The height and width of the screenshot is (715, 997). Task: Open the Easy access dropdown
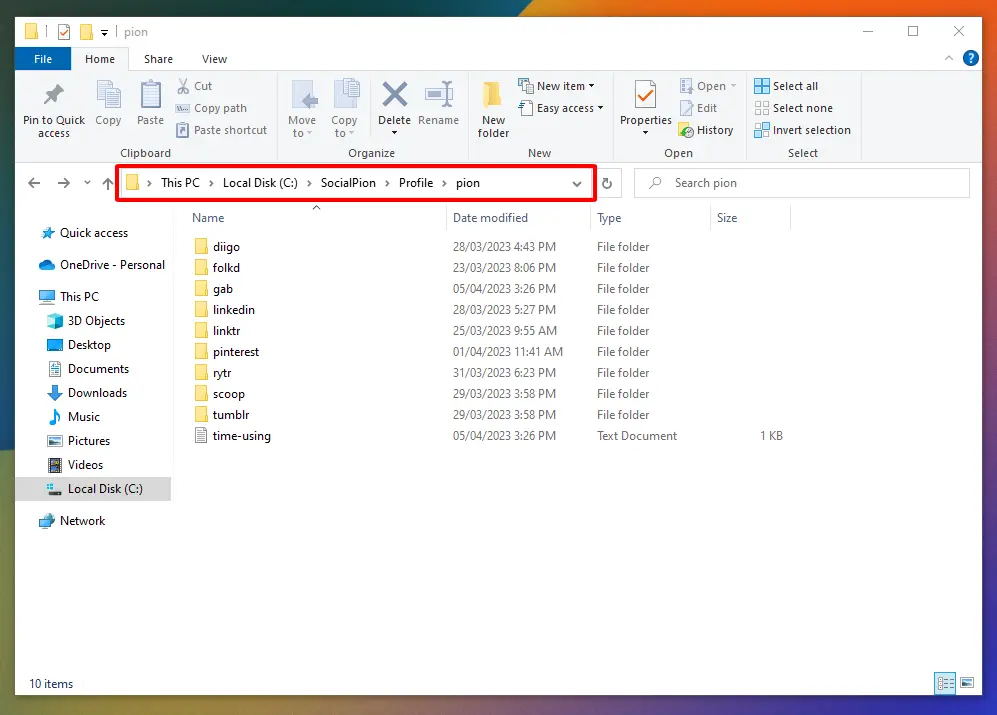click(x=561, y=108)
